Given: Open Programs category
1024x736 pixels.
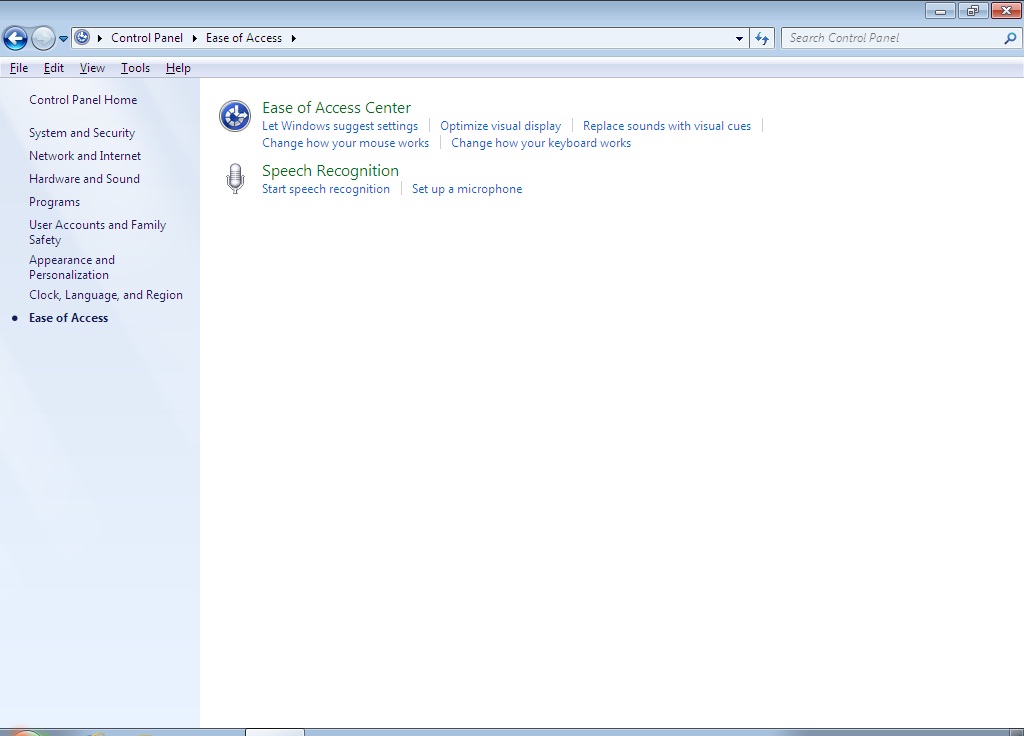Looking at the screenshot, I should tap(54, 202).
